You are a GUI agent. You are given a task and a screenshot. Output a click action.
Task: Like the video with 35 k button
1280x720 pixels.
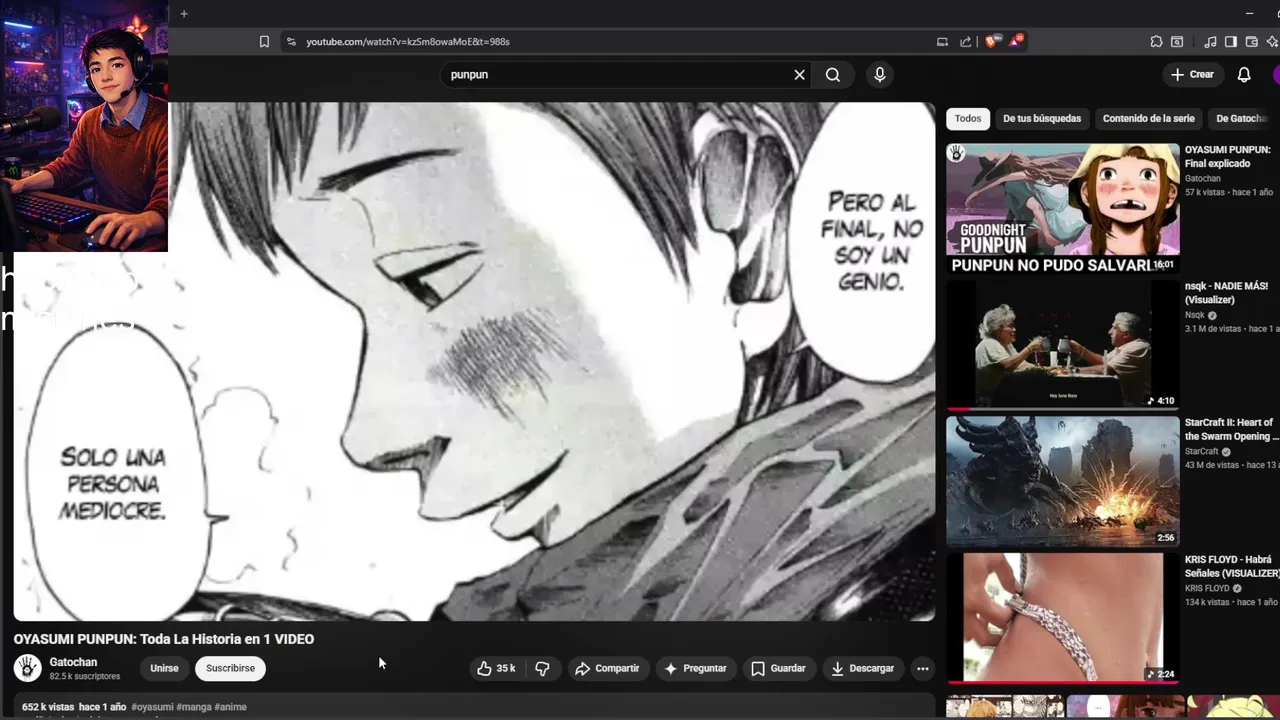coord(496,668)
